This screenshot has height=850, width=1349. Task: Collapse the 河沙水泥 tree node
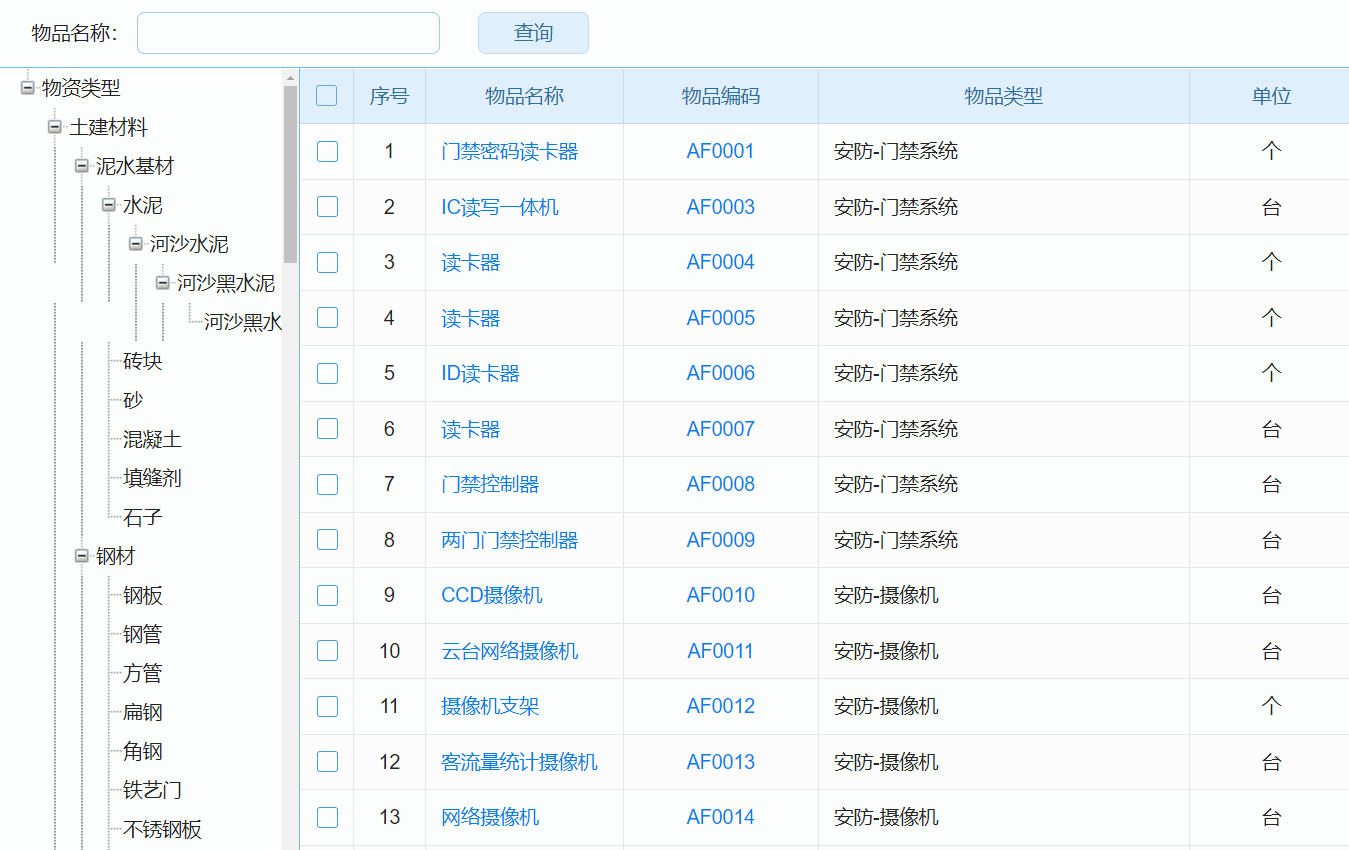pyautogui.click(x=136, y=244)
